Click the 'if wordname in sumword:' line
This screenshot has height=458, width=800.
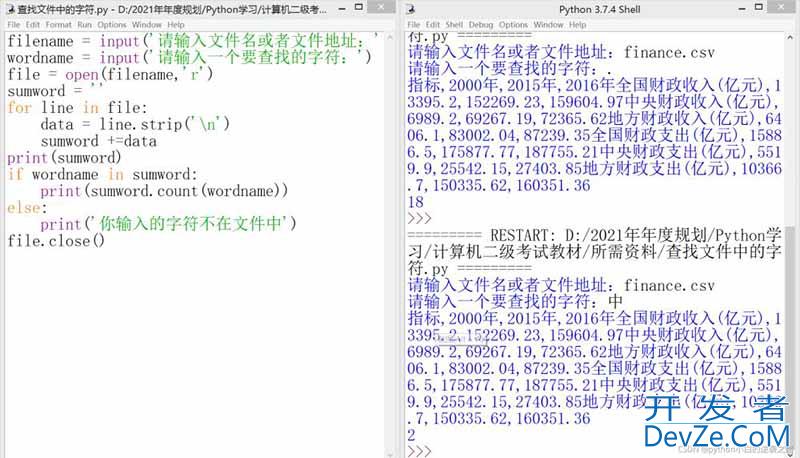click(x=102, y=174)
